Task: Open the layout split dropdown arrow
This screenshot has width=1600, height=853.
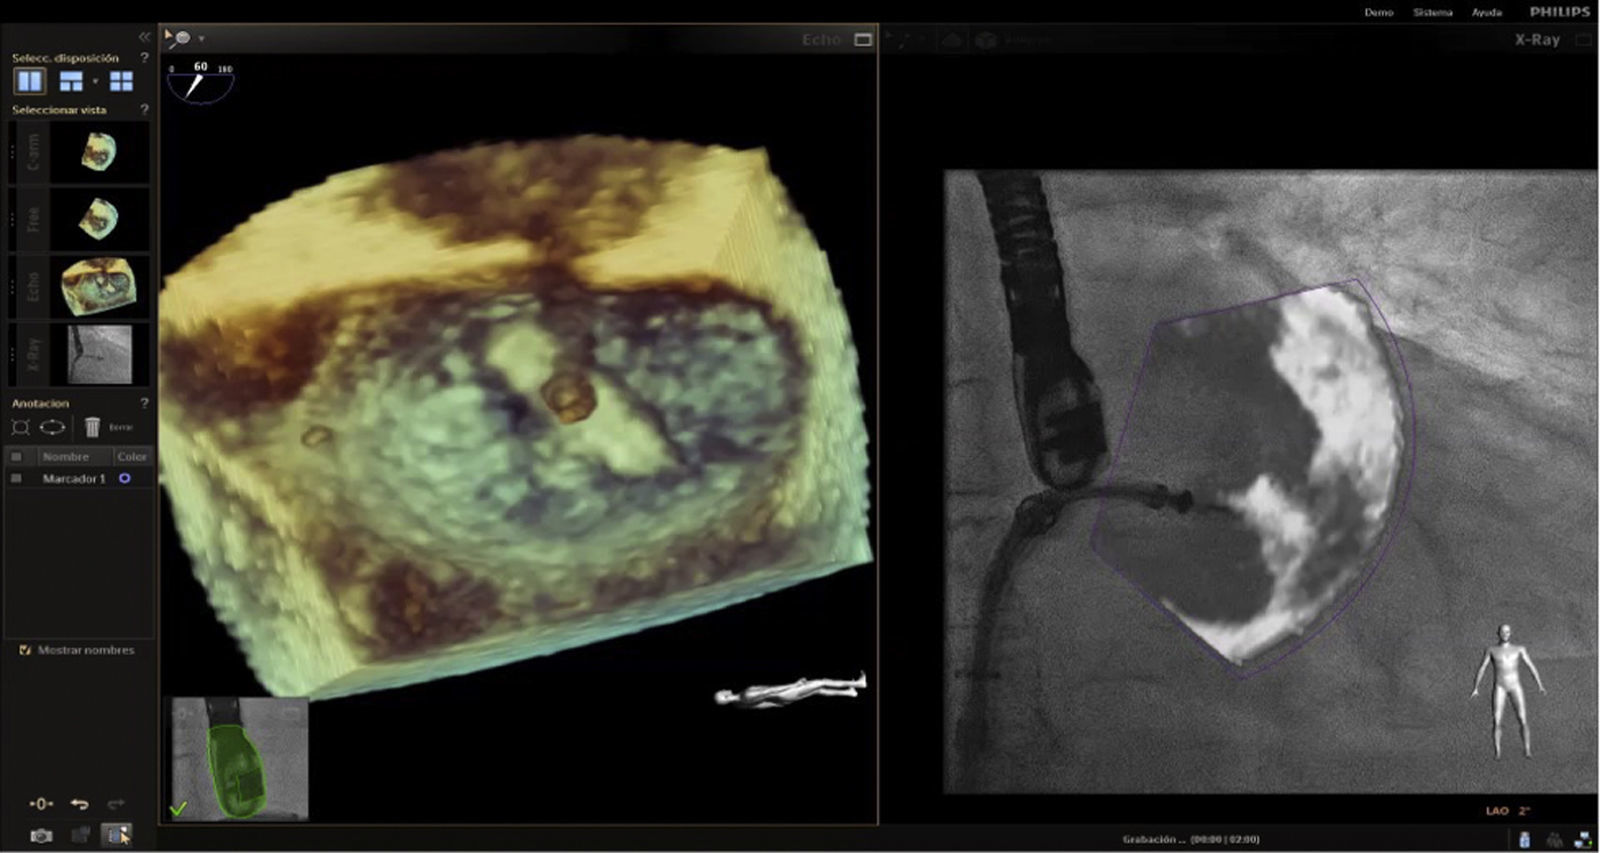Action: tap(95, 81)
